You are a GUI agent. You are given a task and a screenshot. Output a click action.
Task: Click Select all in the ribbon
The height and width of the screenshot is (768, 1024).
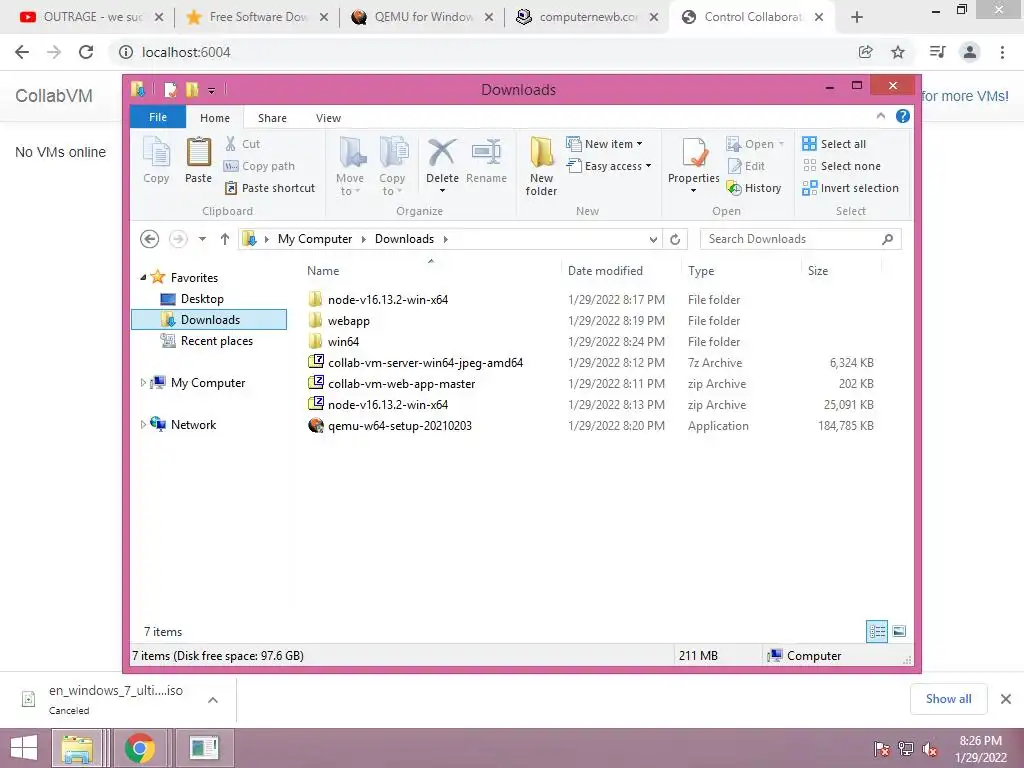[x=834, y=144]
